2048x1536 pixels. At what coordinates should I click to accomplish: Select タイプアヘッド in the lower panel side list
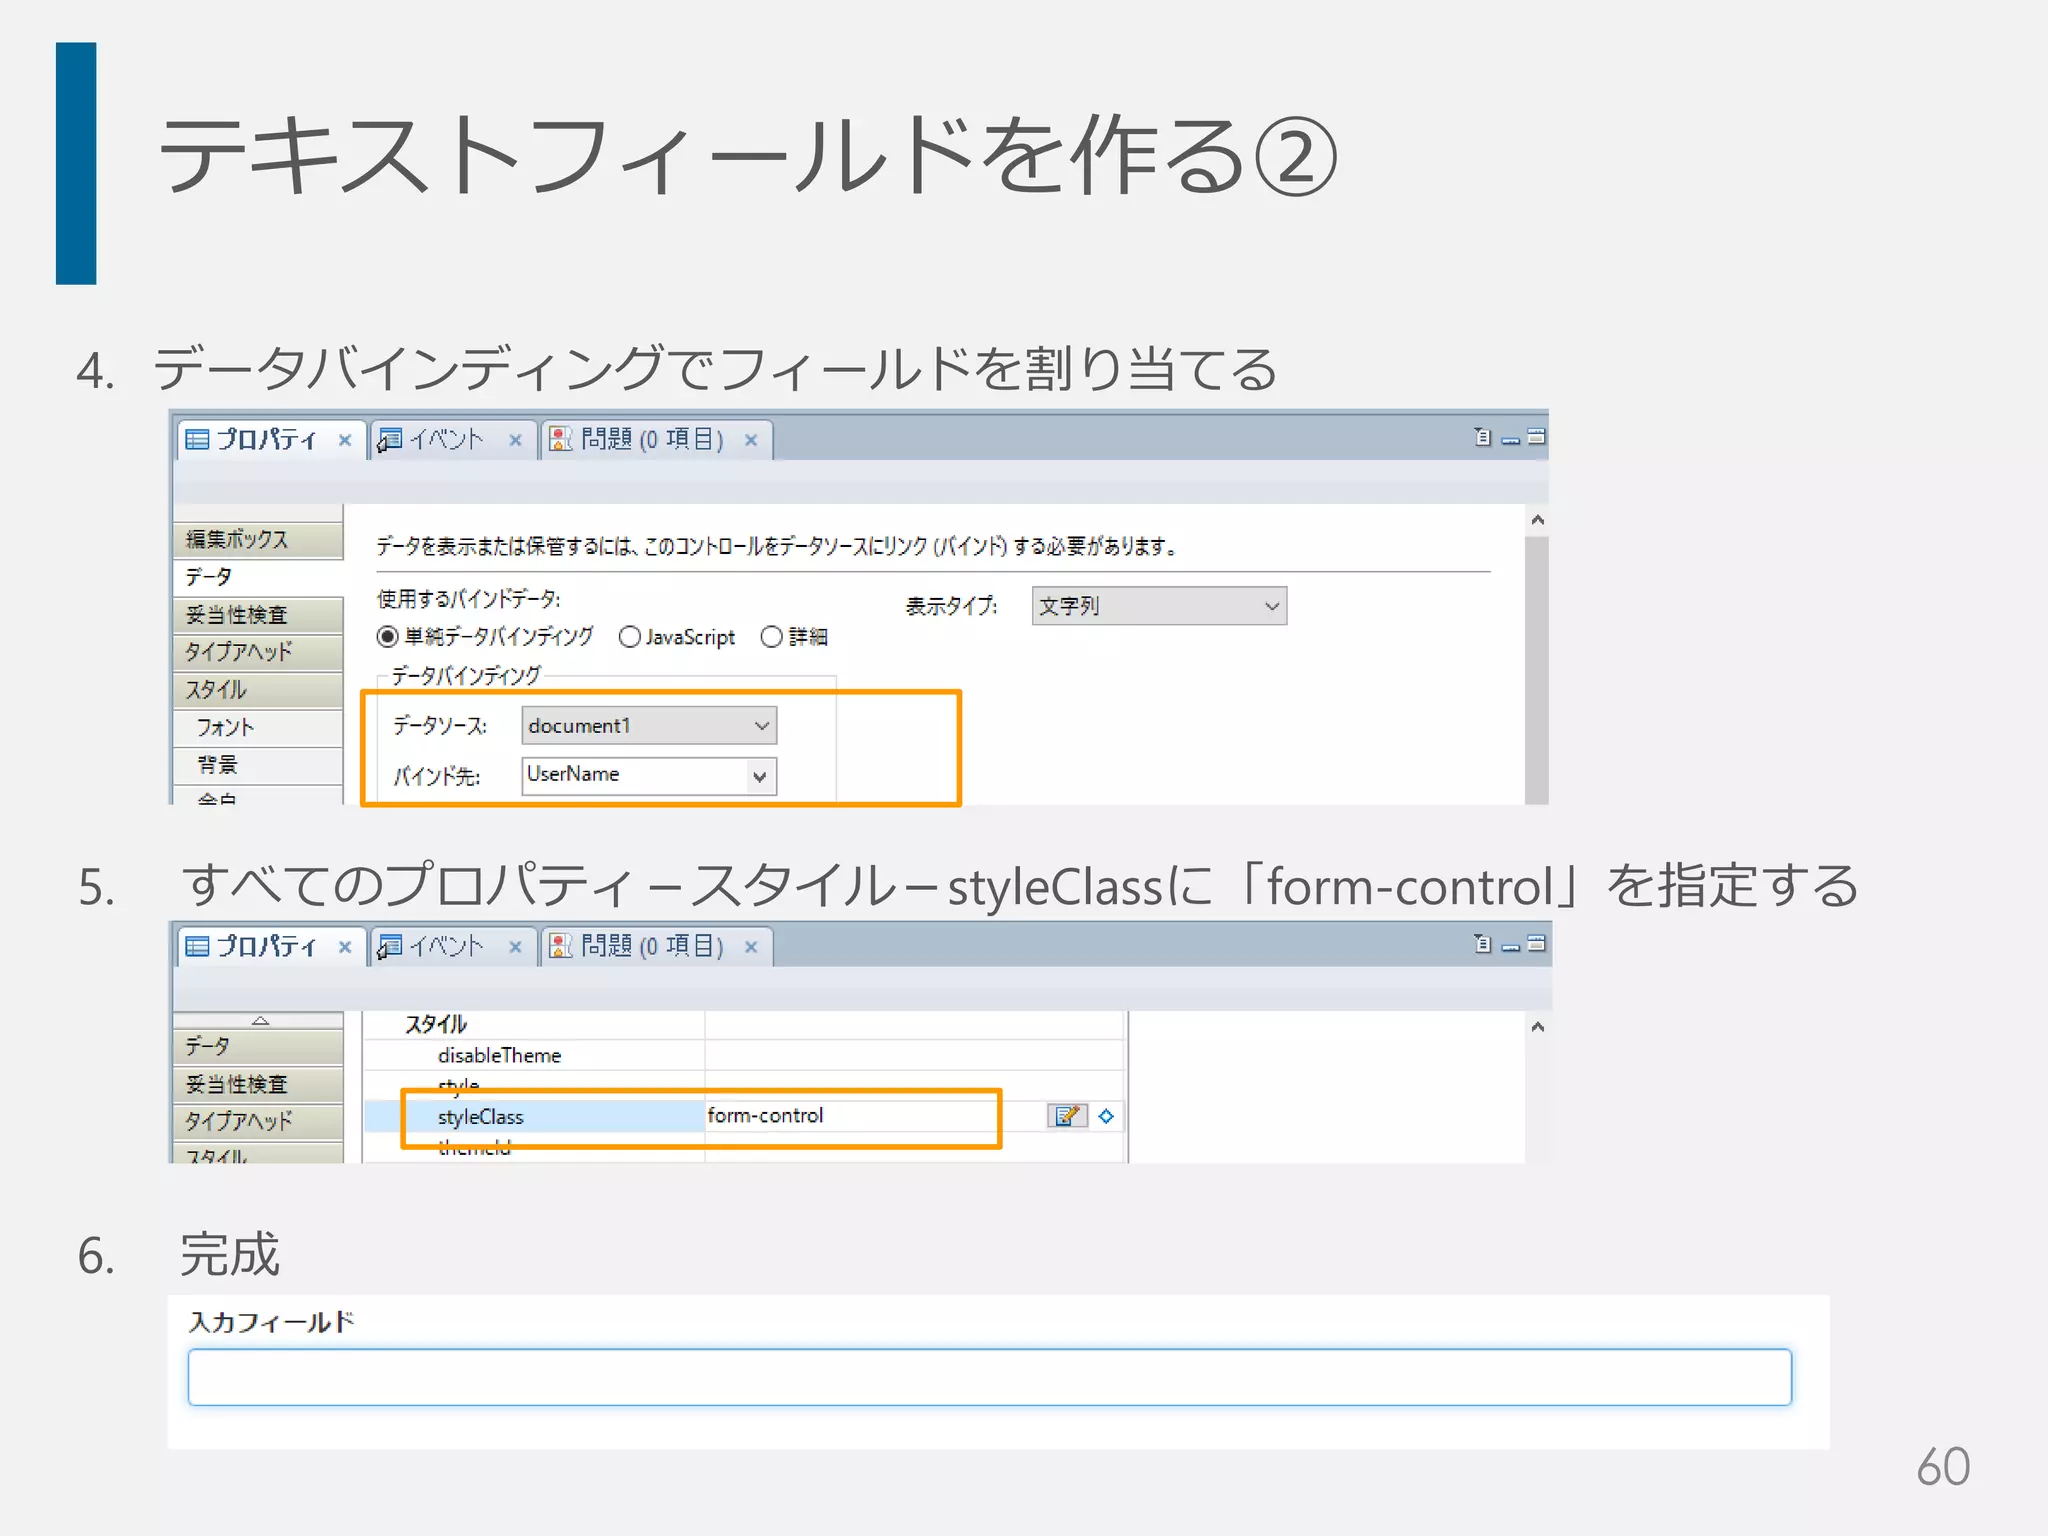tap(258, 1122)
